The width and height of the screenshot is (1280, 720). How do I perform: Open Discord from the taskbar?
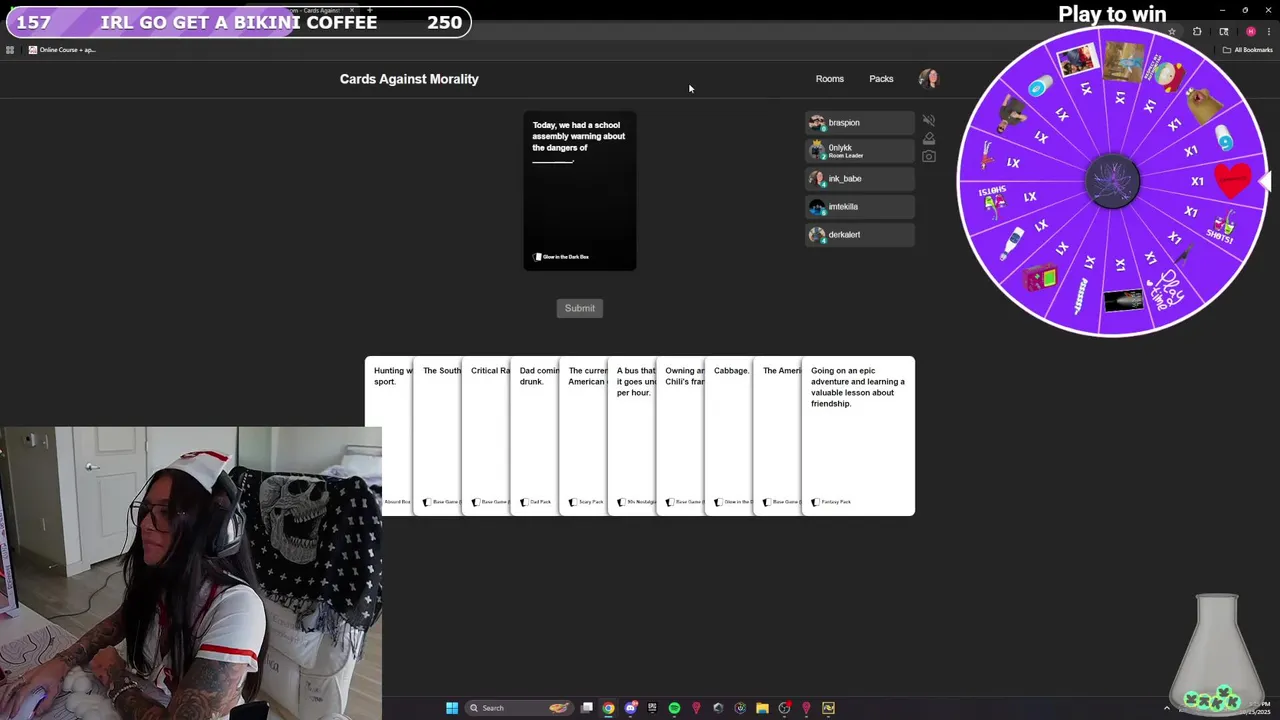tap(630, 708)
